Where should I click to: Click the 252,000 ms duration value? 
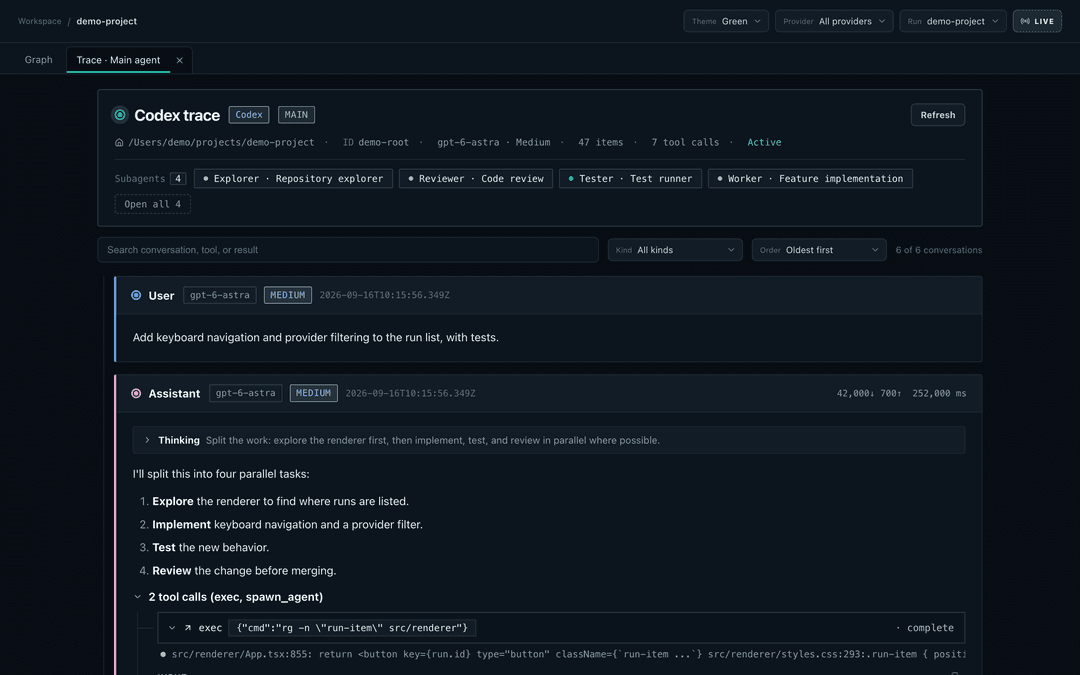coord(939,393)
